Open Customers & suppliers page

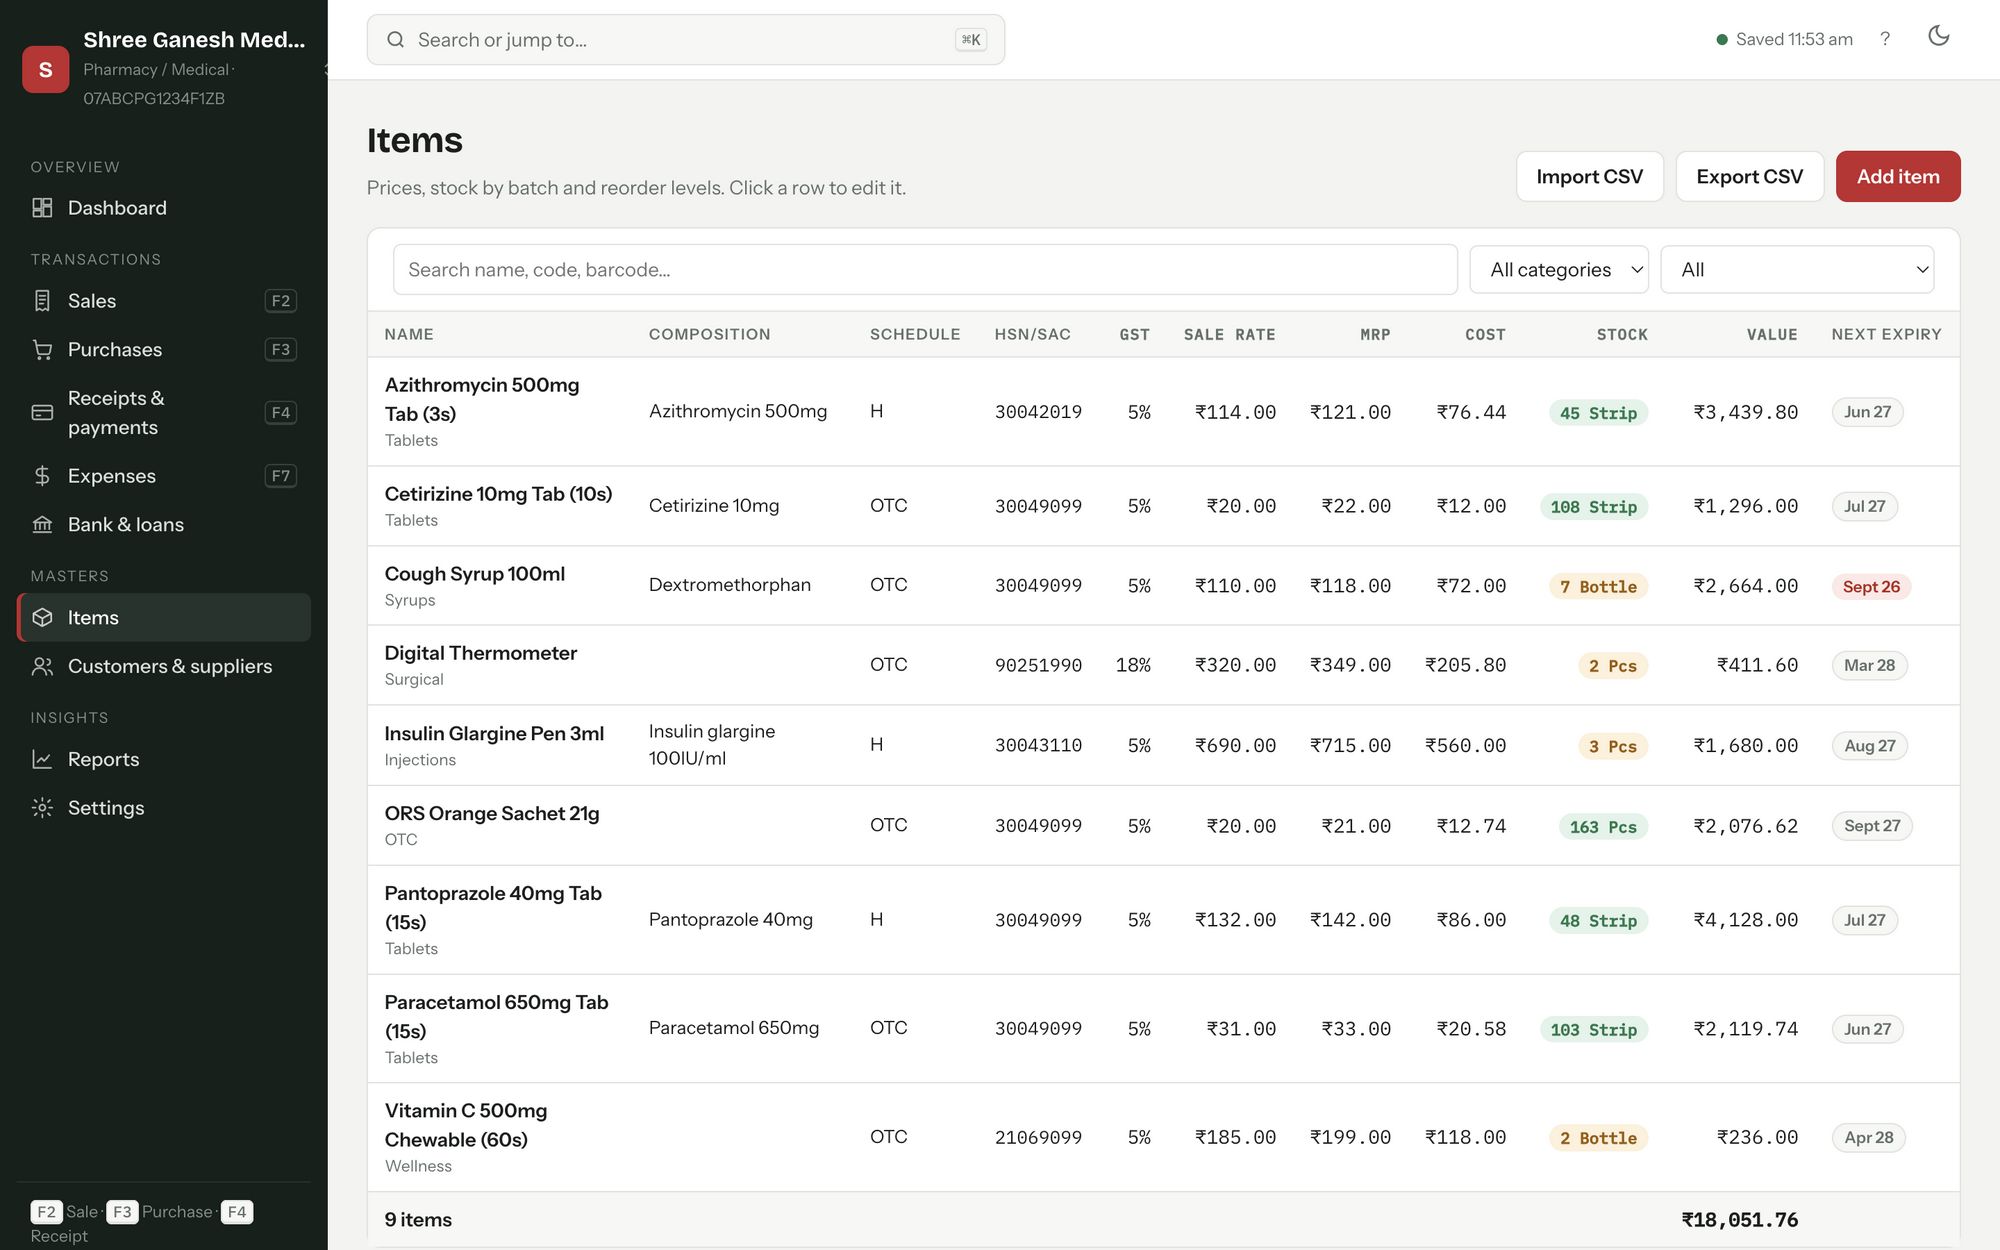[x=164, y=667]
